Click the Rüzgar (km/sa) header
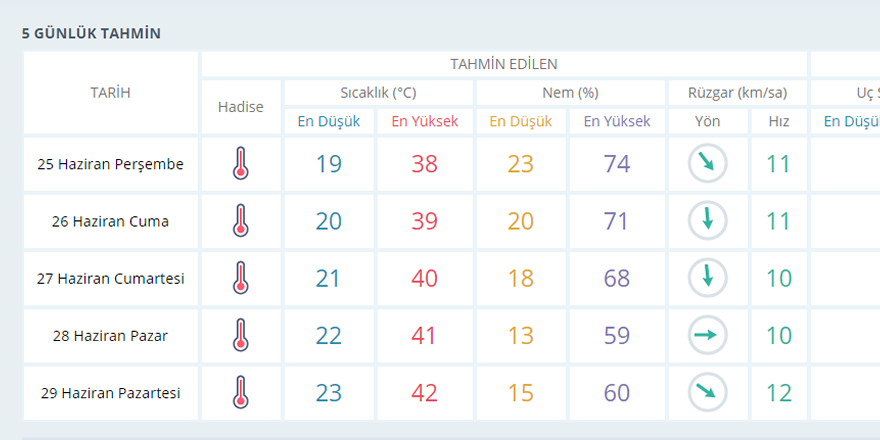The image size is (880, 440). tap(737, 93)
